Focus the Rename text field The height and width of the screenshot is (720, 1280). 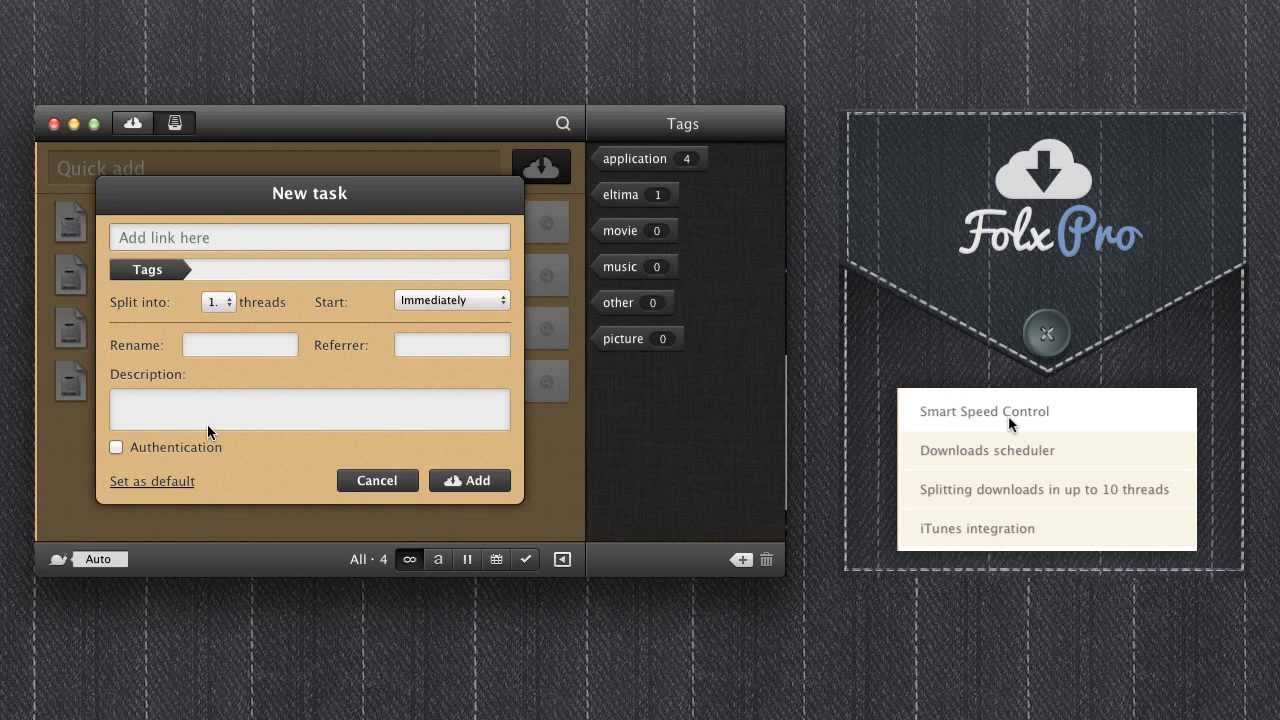[x=240, y=345]
